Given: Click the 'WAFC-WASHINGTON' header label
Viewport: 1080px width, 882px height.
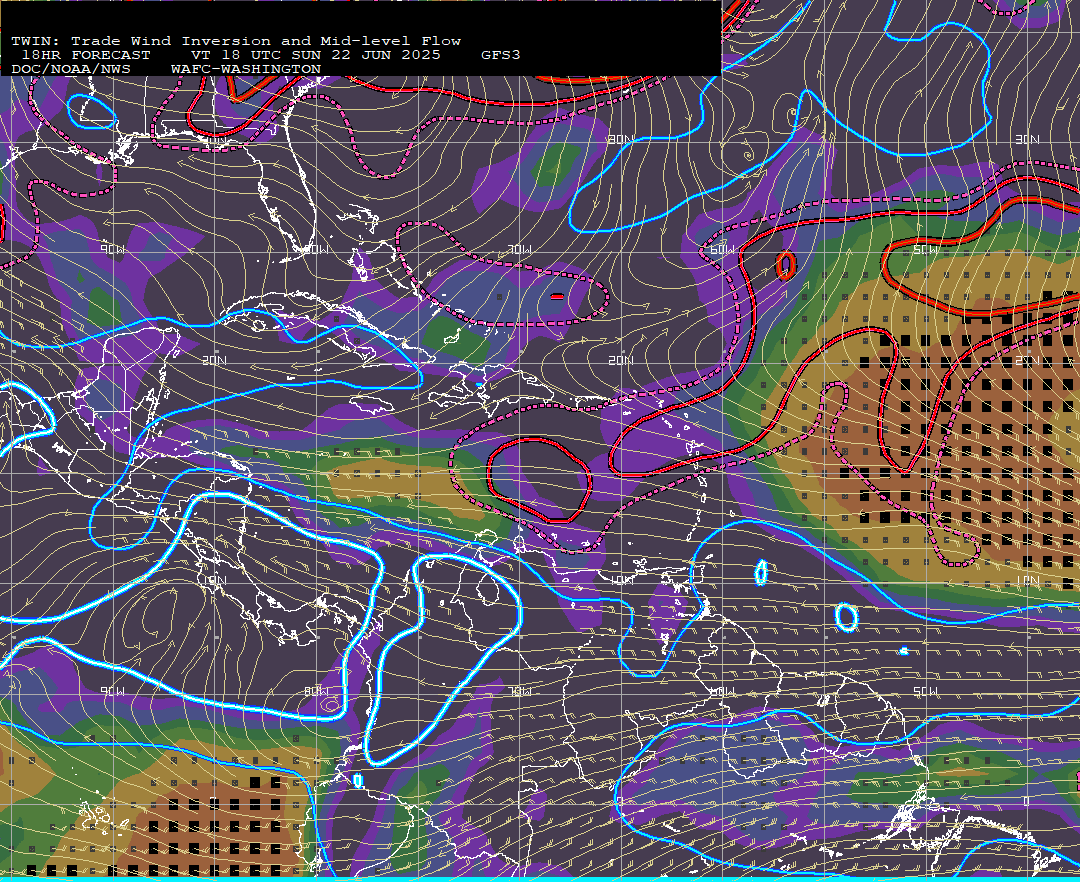Looking at the screenshot, I should [x=245, y=70].
